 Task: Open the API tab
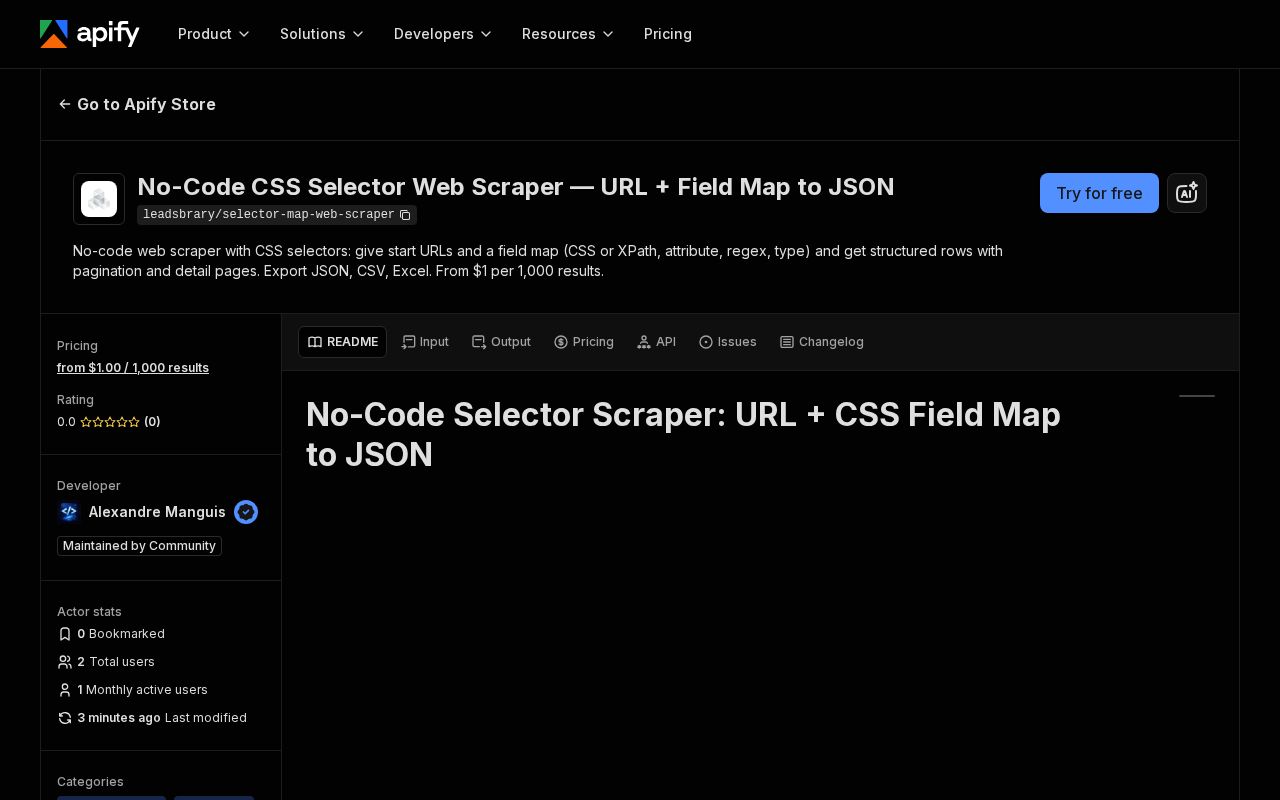[656, 342]
